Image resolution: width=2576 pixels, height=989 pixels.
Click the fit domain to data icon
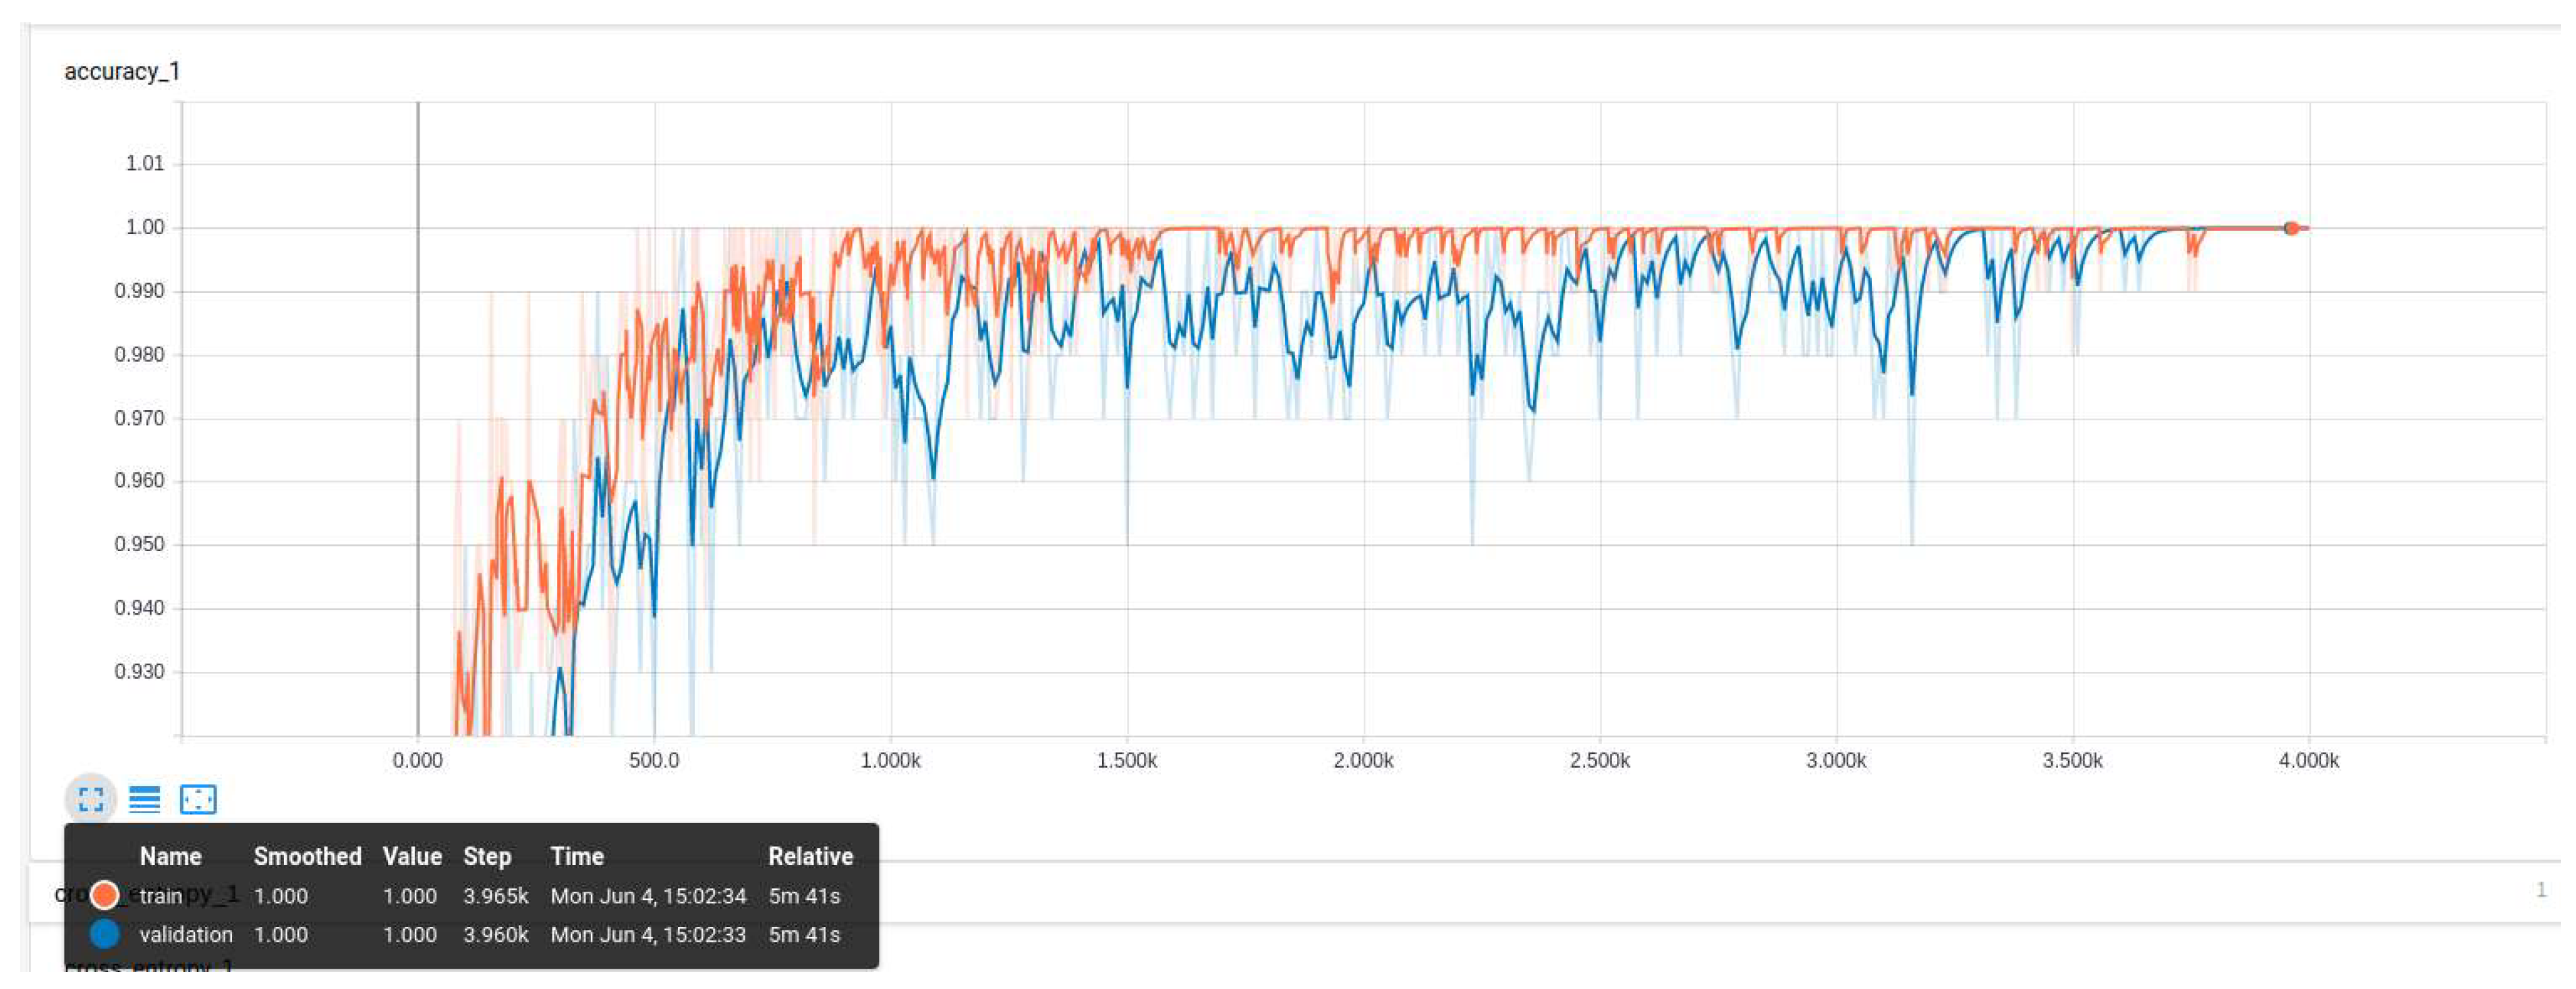tap(198, 800)
